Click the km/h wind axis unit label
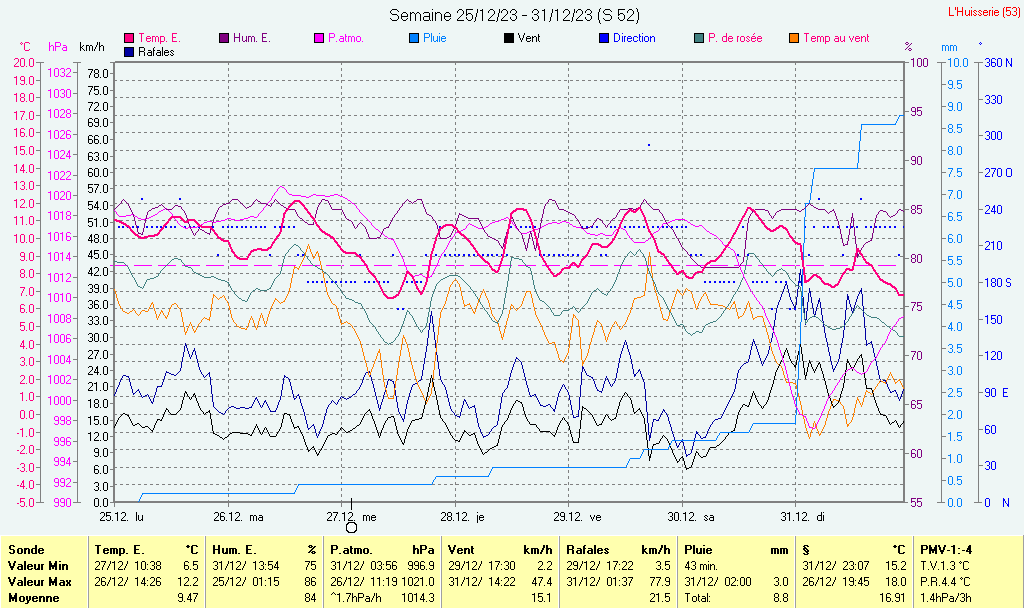Screen dimensions: 1024x608 91,47
